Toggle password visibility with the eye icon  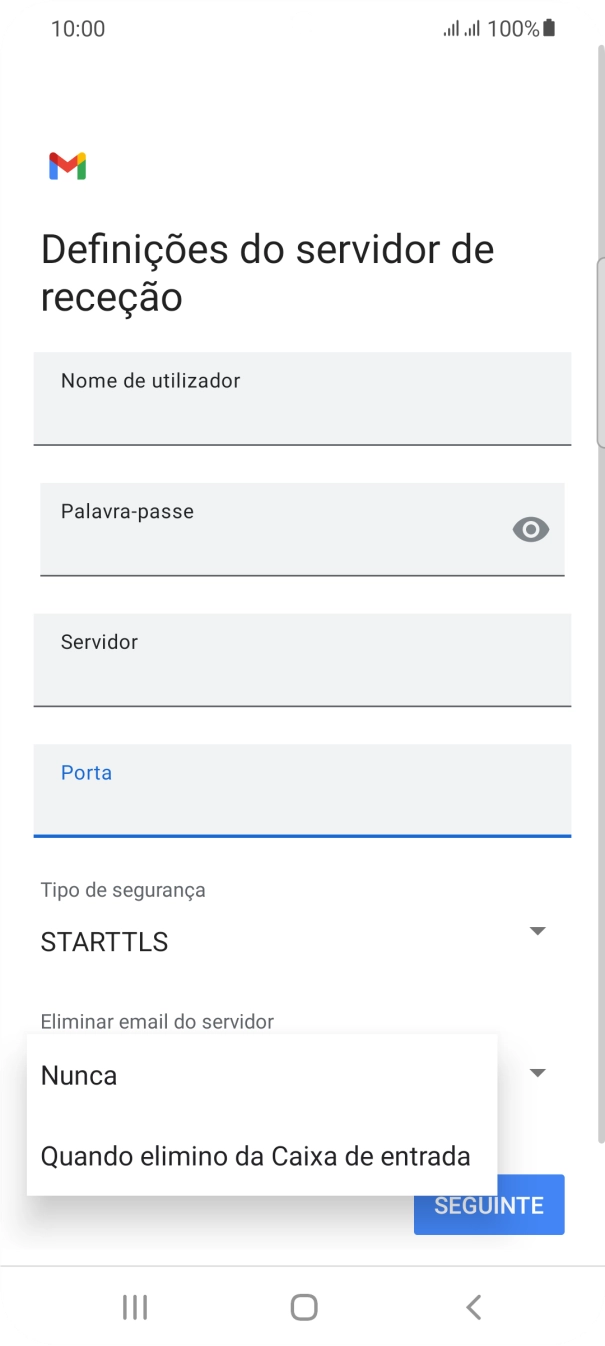(x=531, y=530)
